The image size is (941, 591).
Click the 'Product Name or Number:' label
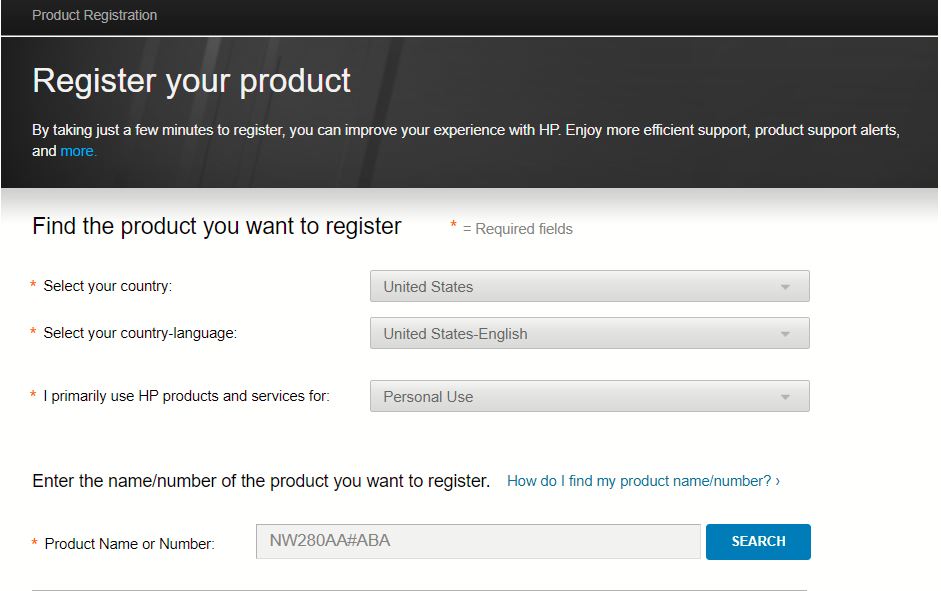click(129, 544)
